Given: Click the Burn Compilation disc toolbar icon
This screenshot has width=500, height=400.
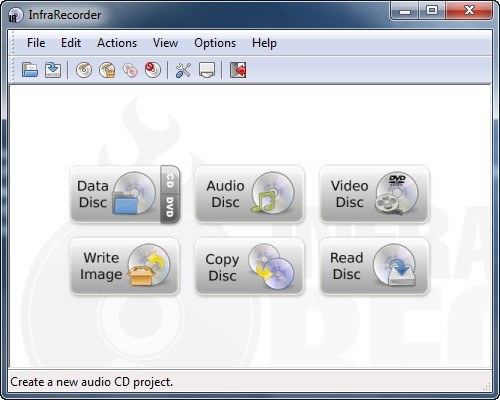Looking at the screenshot, I should pos(84,70).
